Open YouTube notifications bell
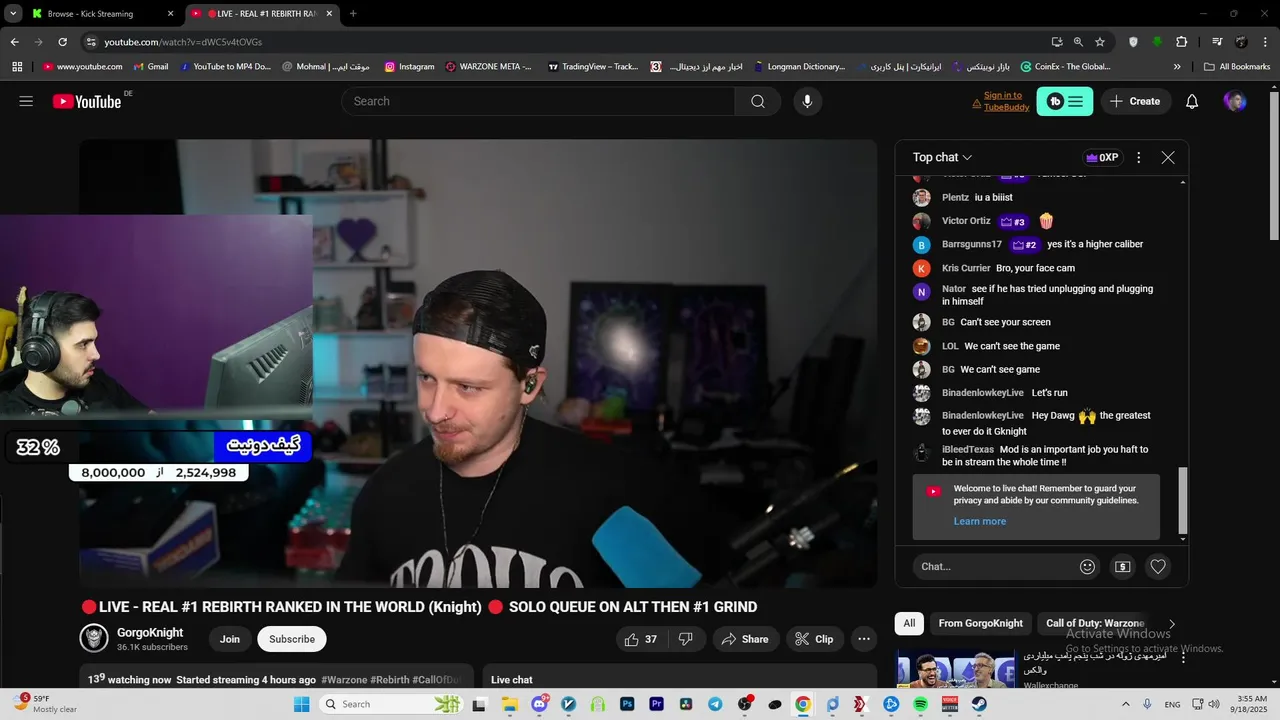This screenshot has height=720, width=1280. 1192,101
